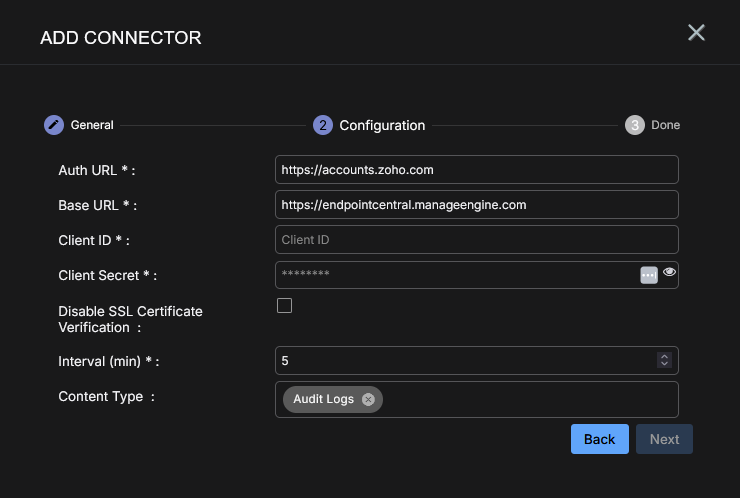Viewport: 740px width, 498px height.
Task: Decrease the Interval minutes value
Action: point(663,364)
